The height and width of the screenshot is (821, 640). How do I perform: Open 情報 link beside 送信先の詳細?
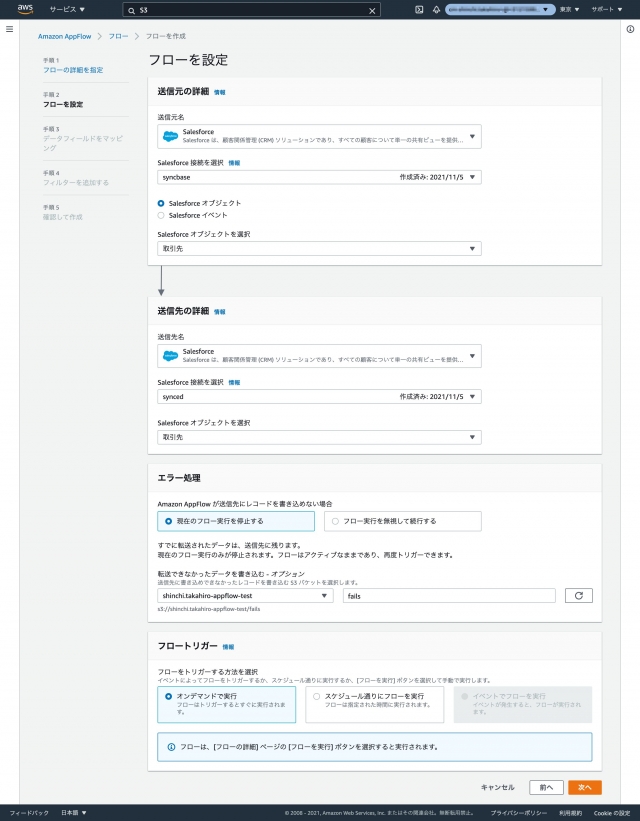[x=219, y=312]
